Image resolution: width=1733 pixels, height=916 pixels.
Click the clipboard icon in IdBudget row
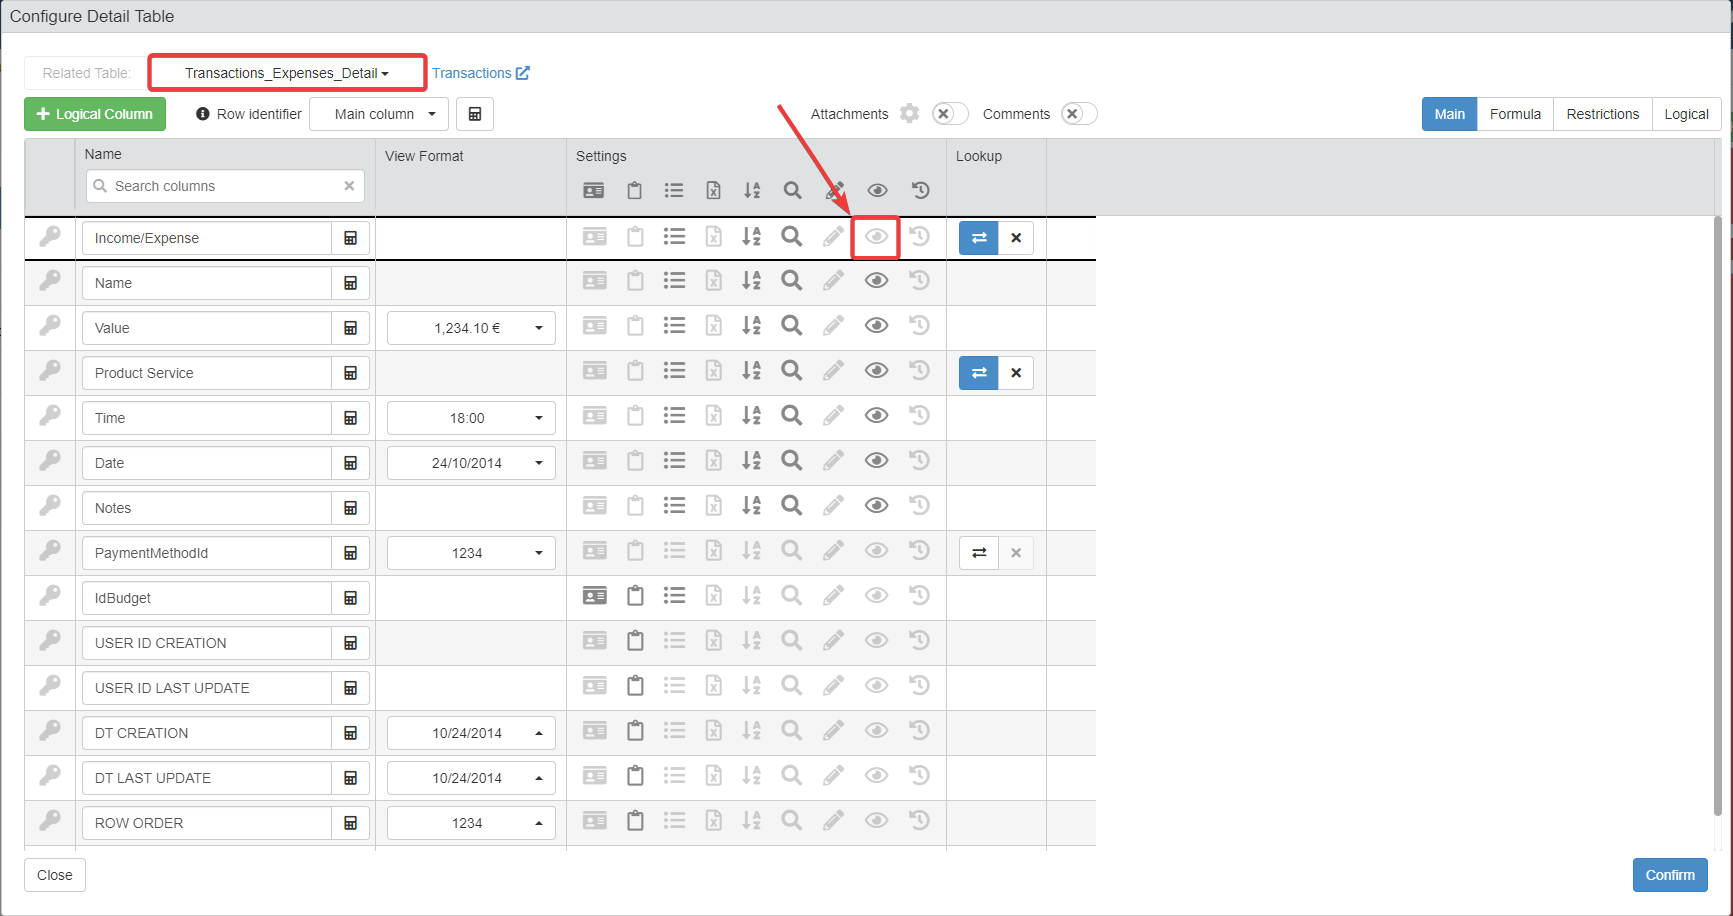[635, 596]
